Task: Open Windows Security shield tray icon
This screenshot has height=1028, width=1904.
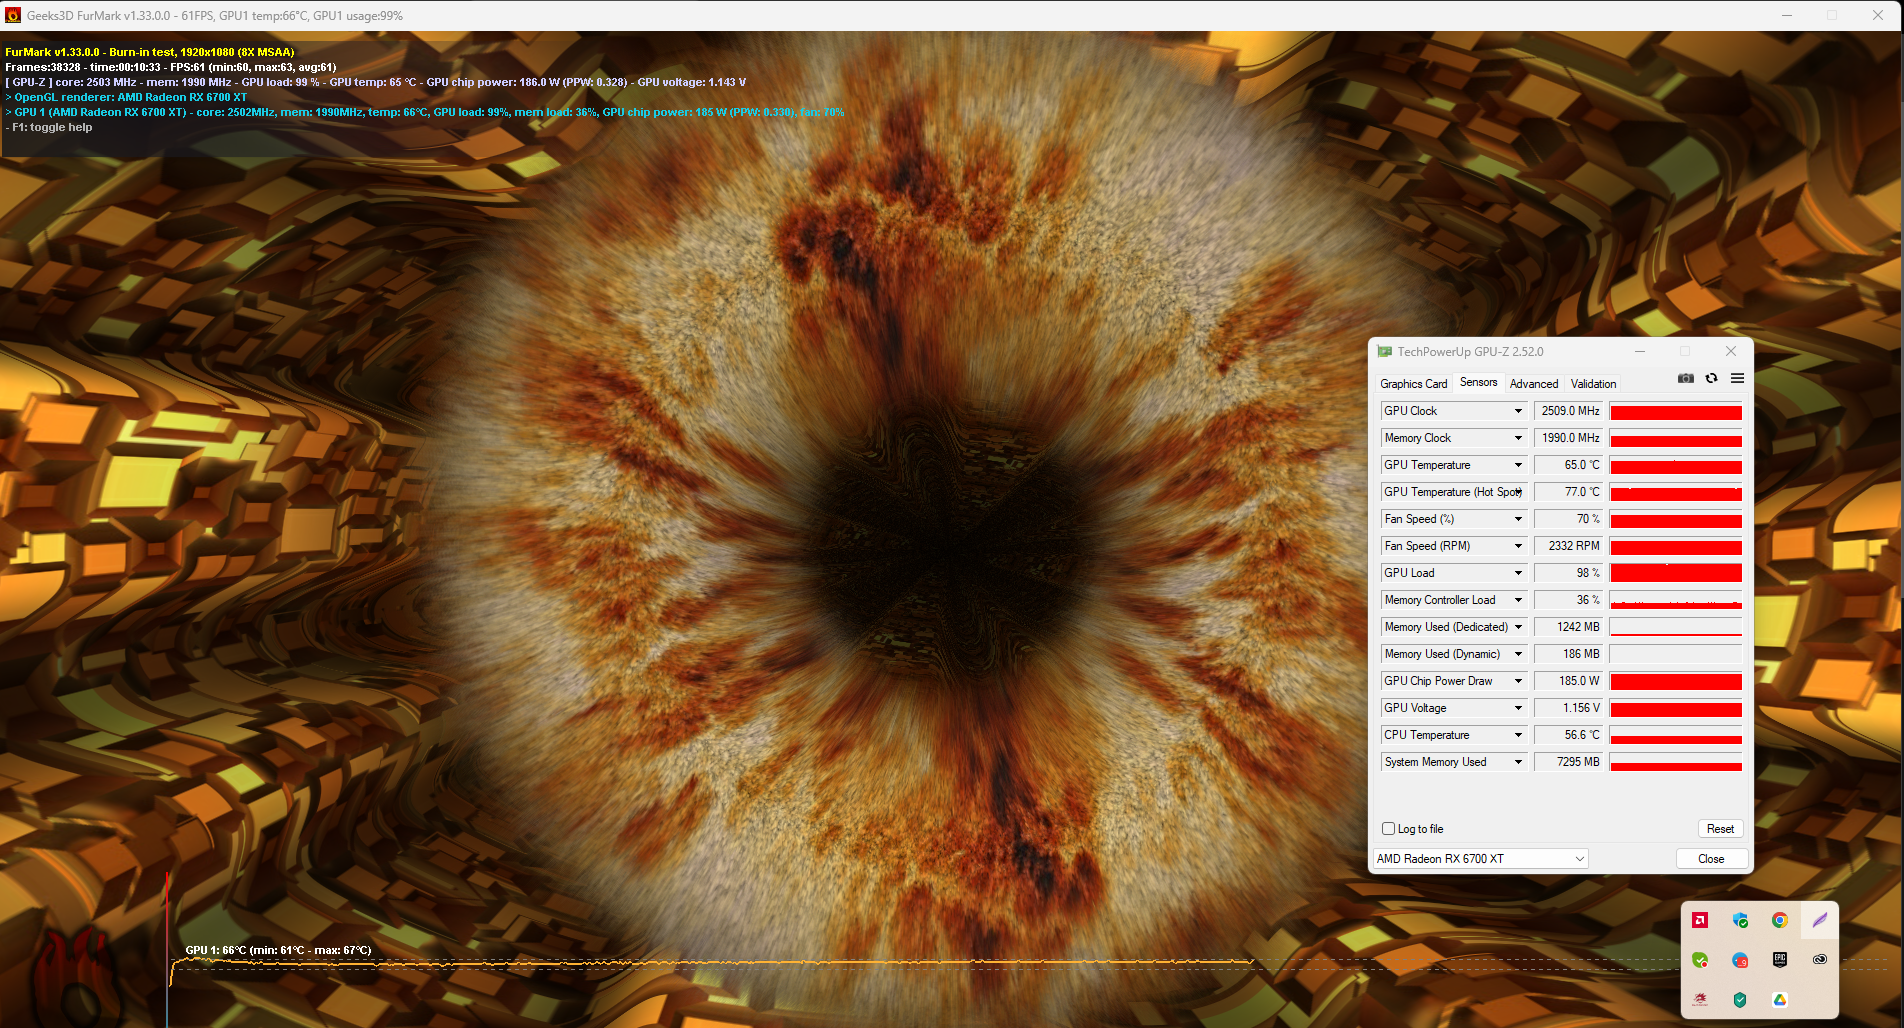Action: pos(1740,920)
